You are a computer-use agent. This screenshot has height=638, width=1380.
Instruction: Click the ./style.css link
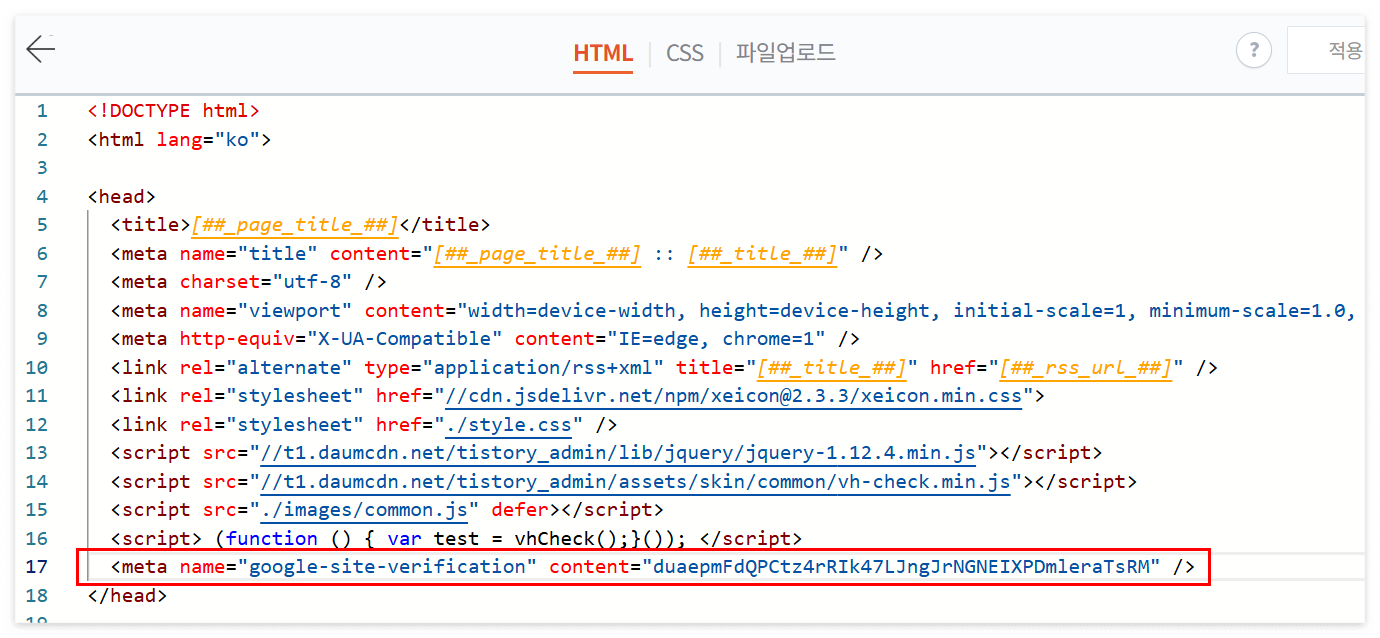508,424
